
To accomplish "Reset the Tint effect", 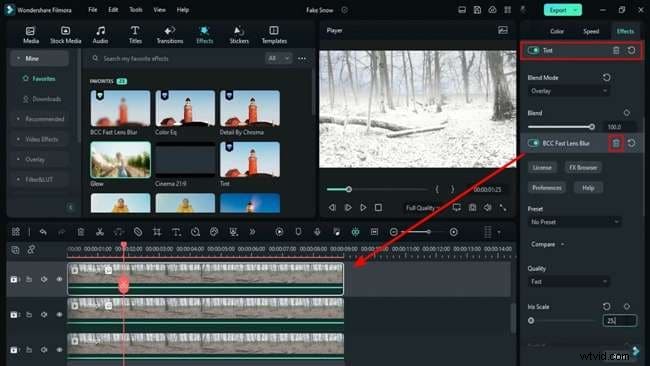I will point(631,51).
